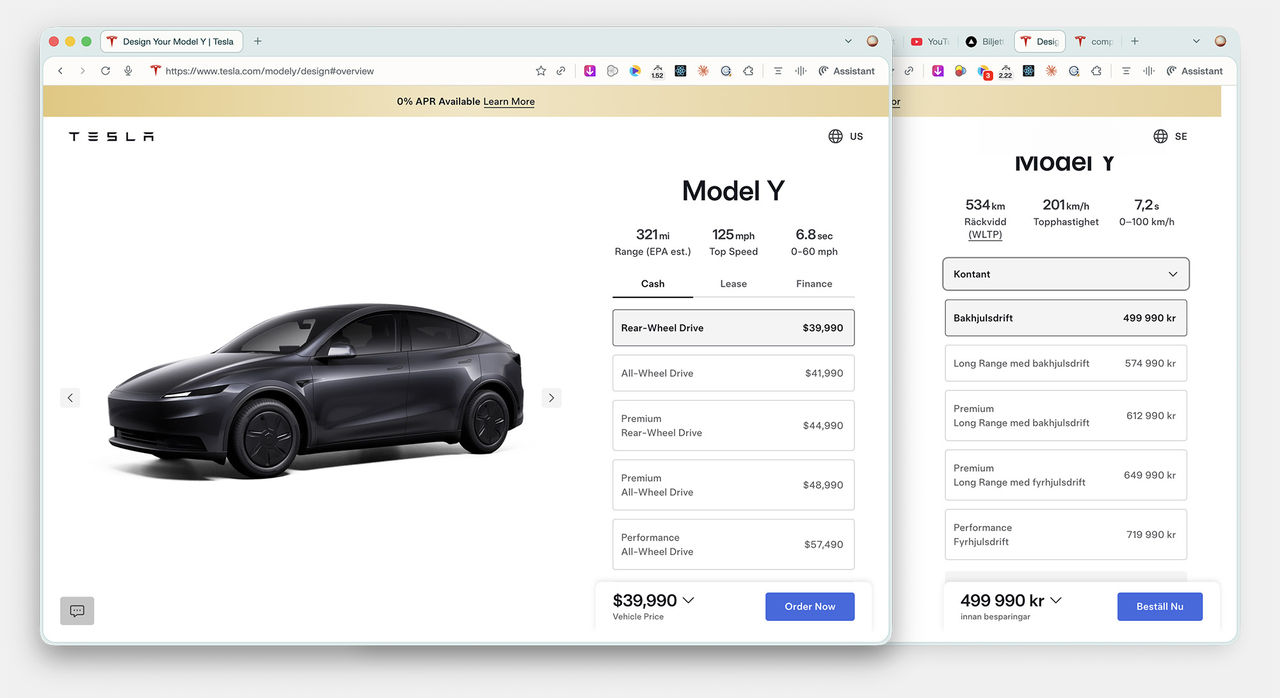The image size is (1280, 698).
Task: Click the Beställ Nu button
Action: coord(1160,607)
